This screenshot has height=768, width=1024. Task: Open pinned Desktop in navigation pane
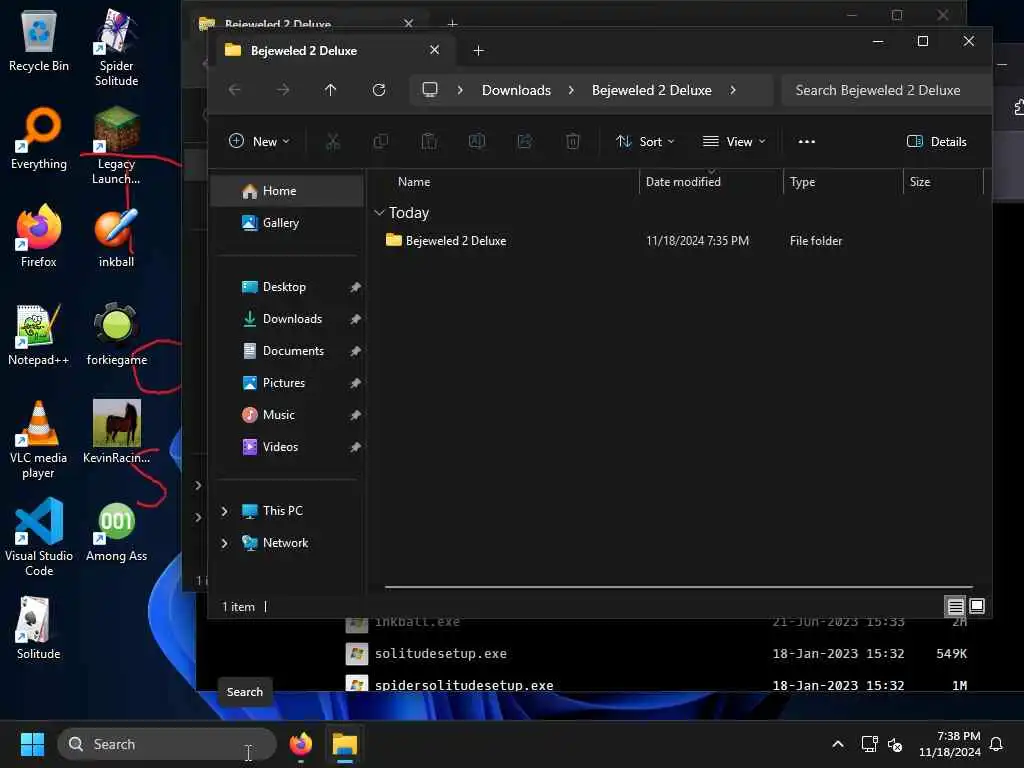(287, 287)
